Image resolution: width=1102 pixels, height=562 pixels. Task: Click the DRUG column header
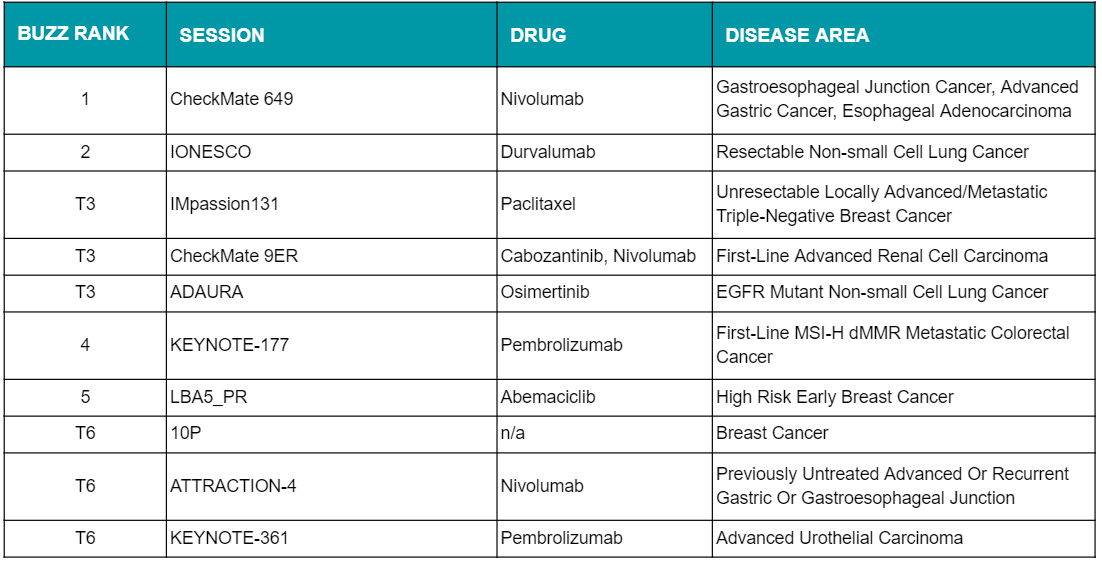[604, 34]
